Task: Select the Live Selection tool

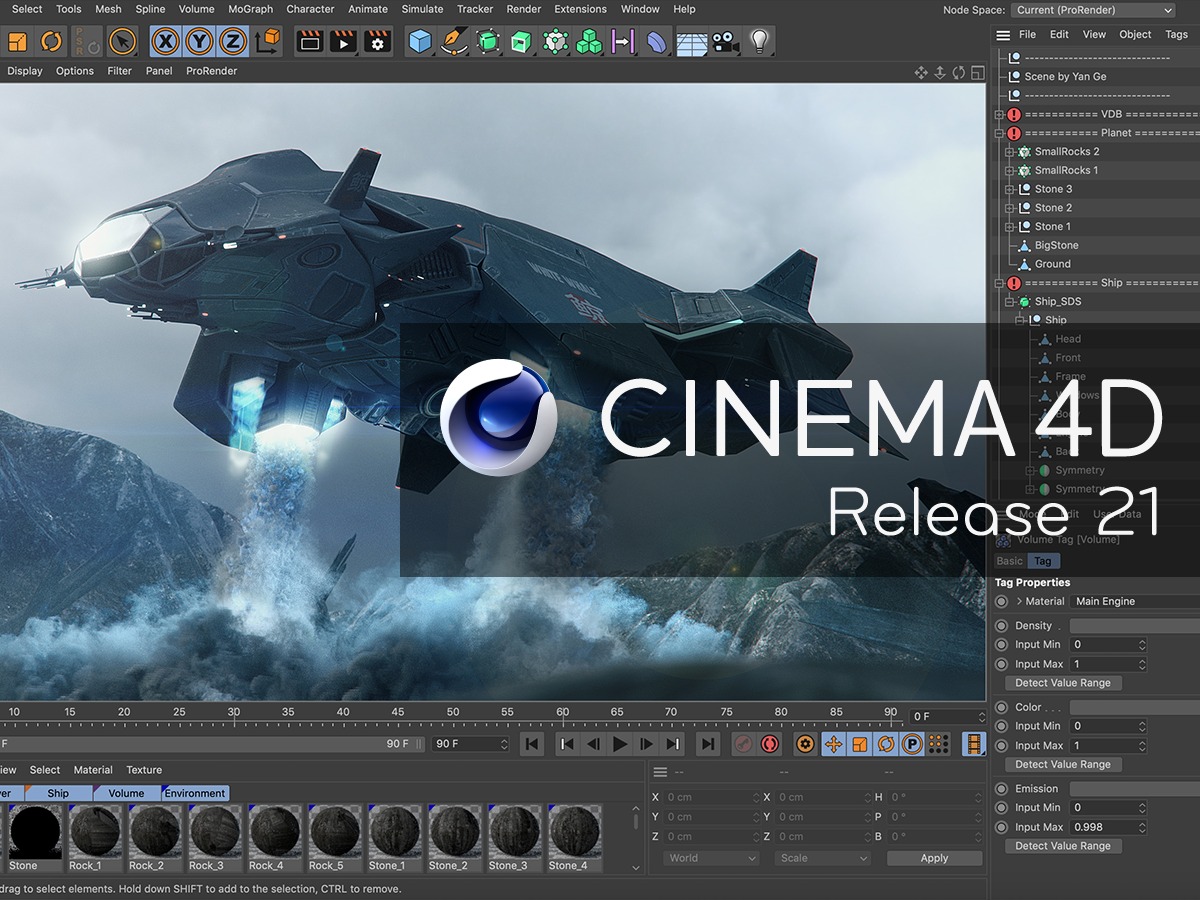Action: coord(122,41)
